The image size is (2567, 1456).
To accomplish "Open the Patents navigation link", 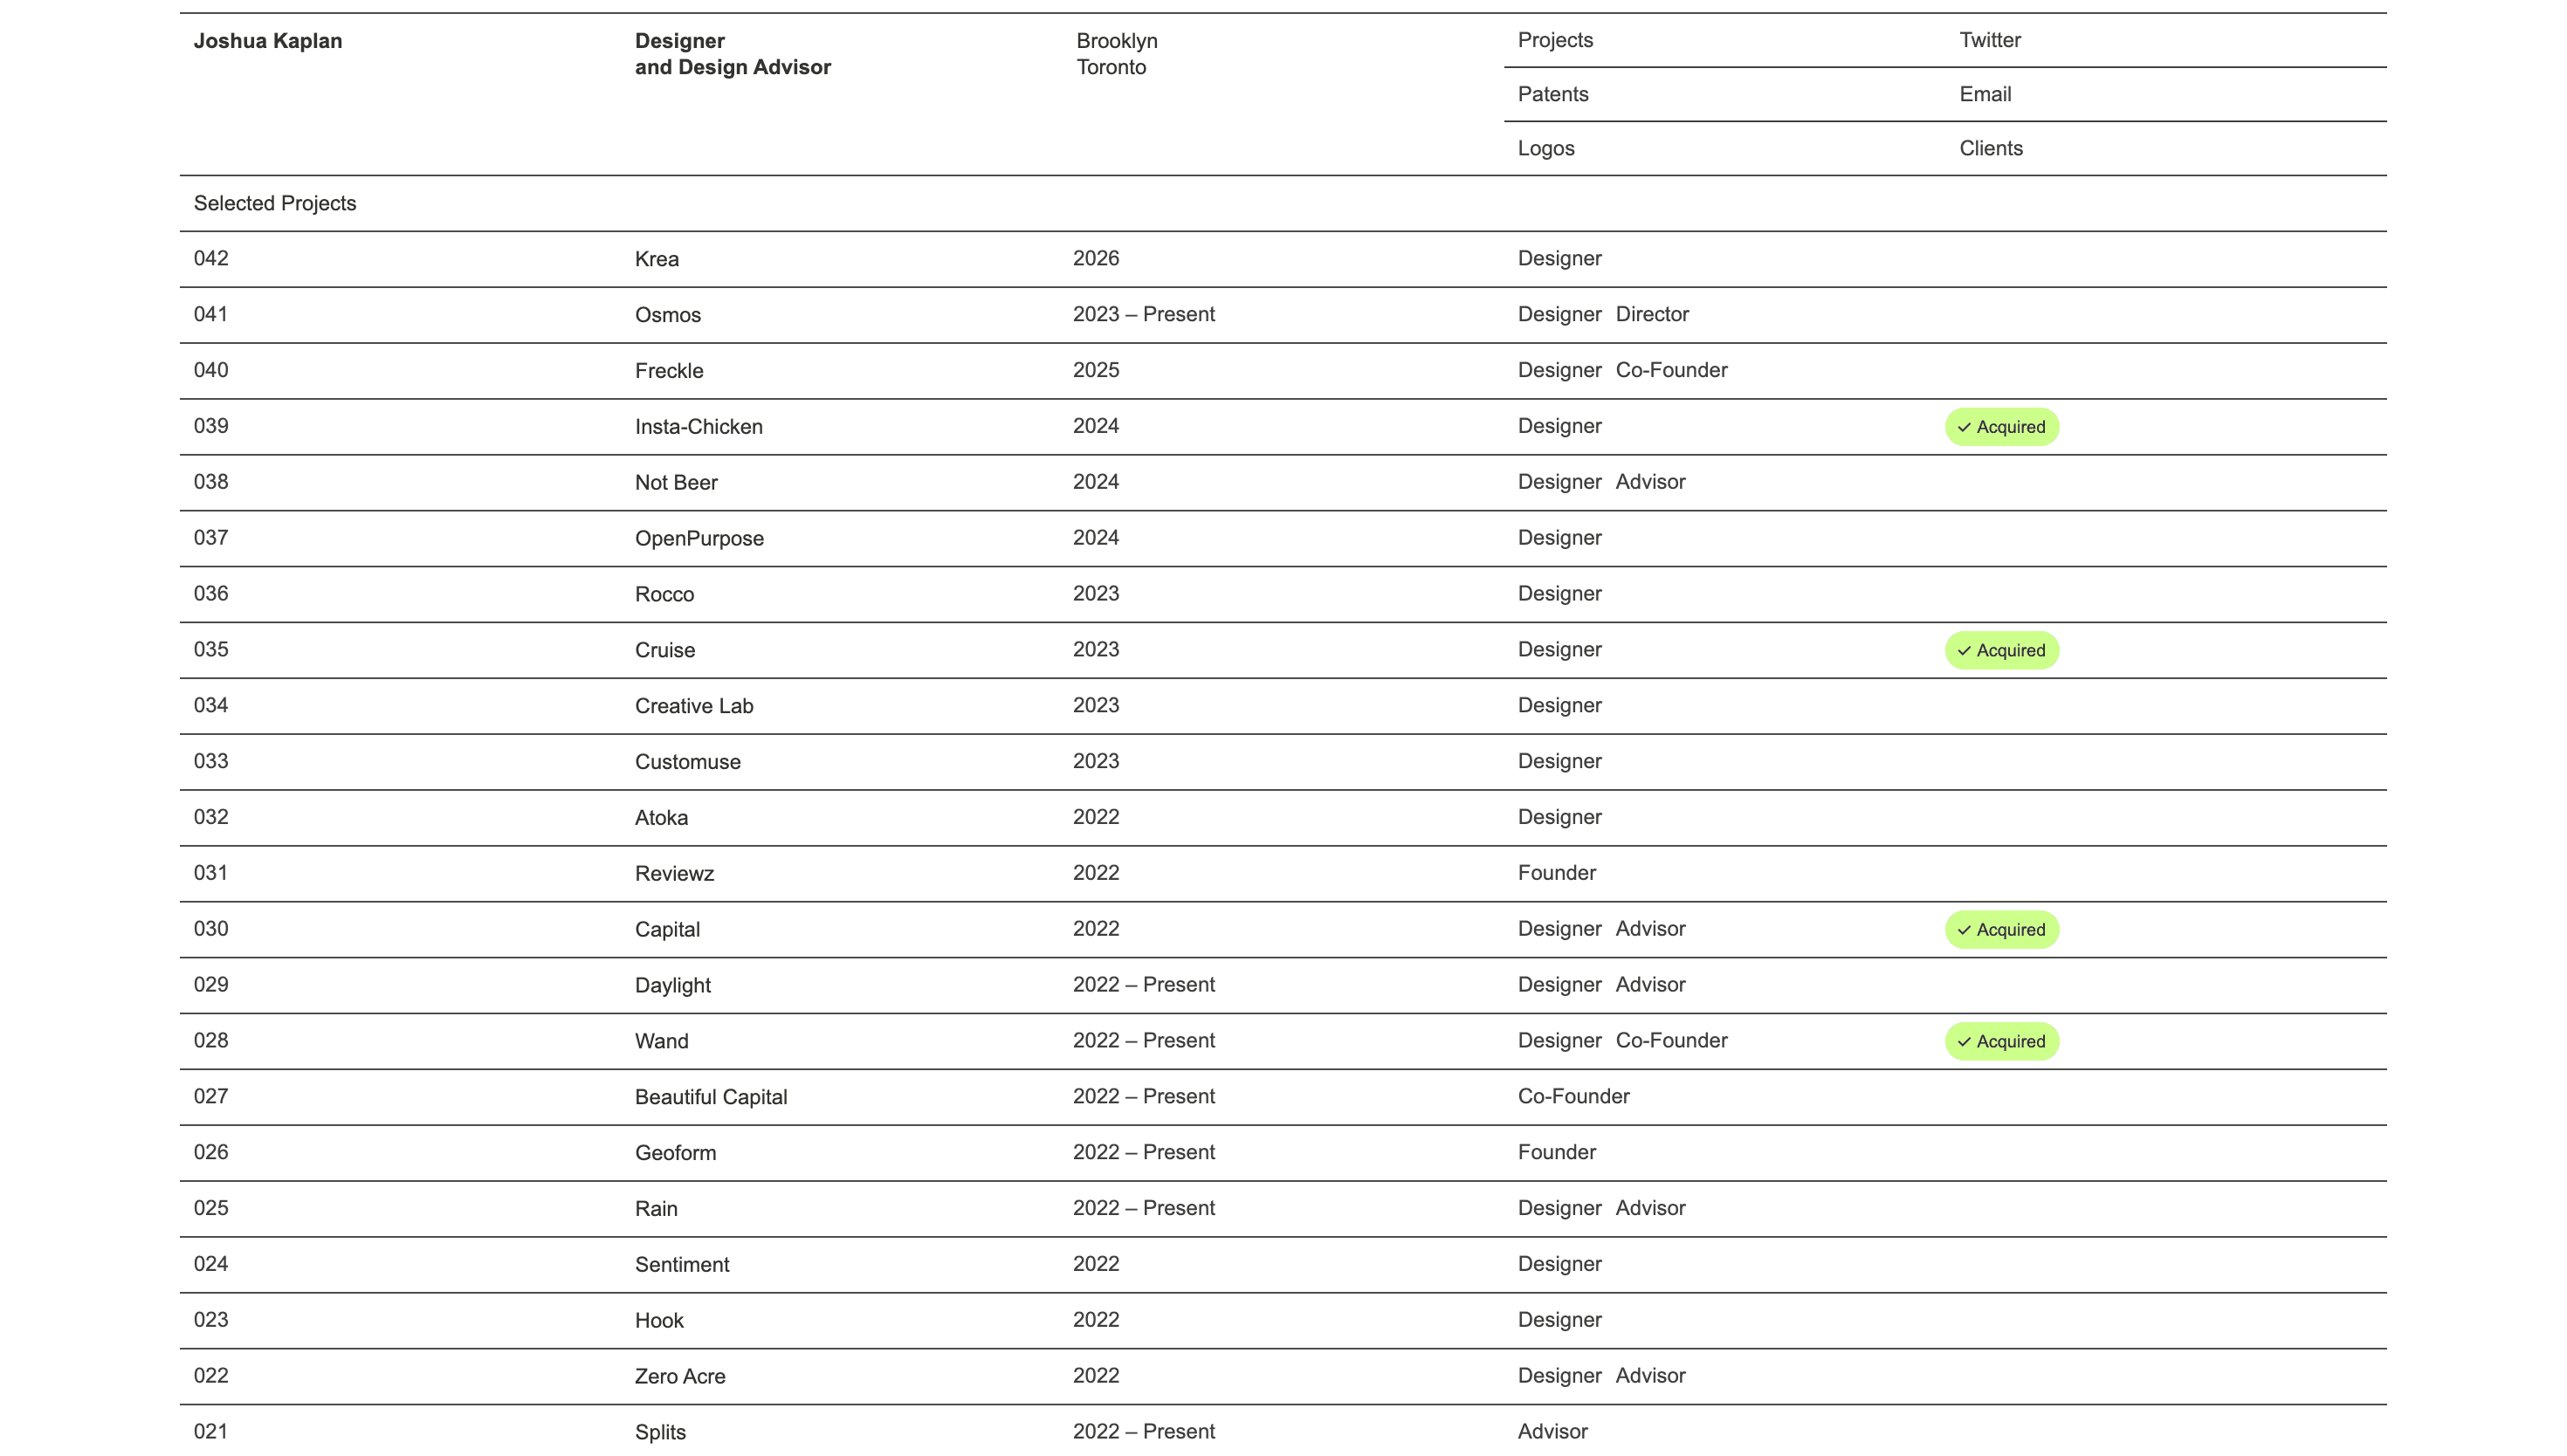I will tap(1553, 94).
